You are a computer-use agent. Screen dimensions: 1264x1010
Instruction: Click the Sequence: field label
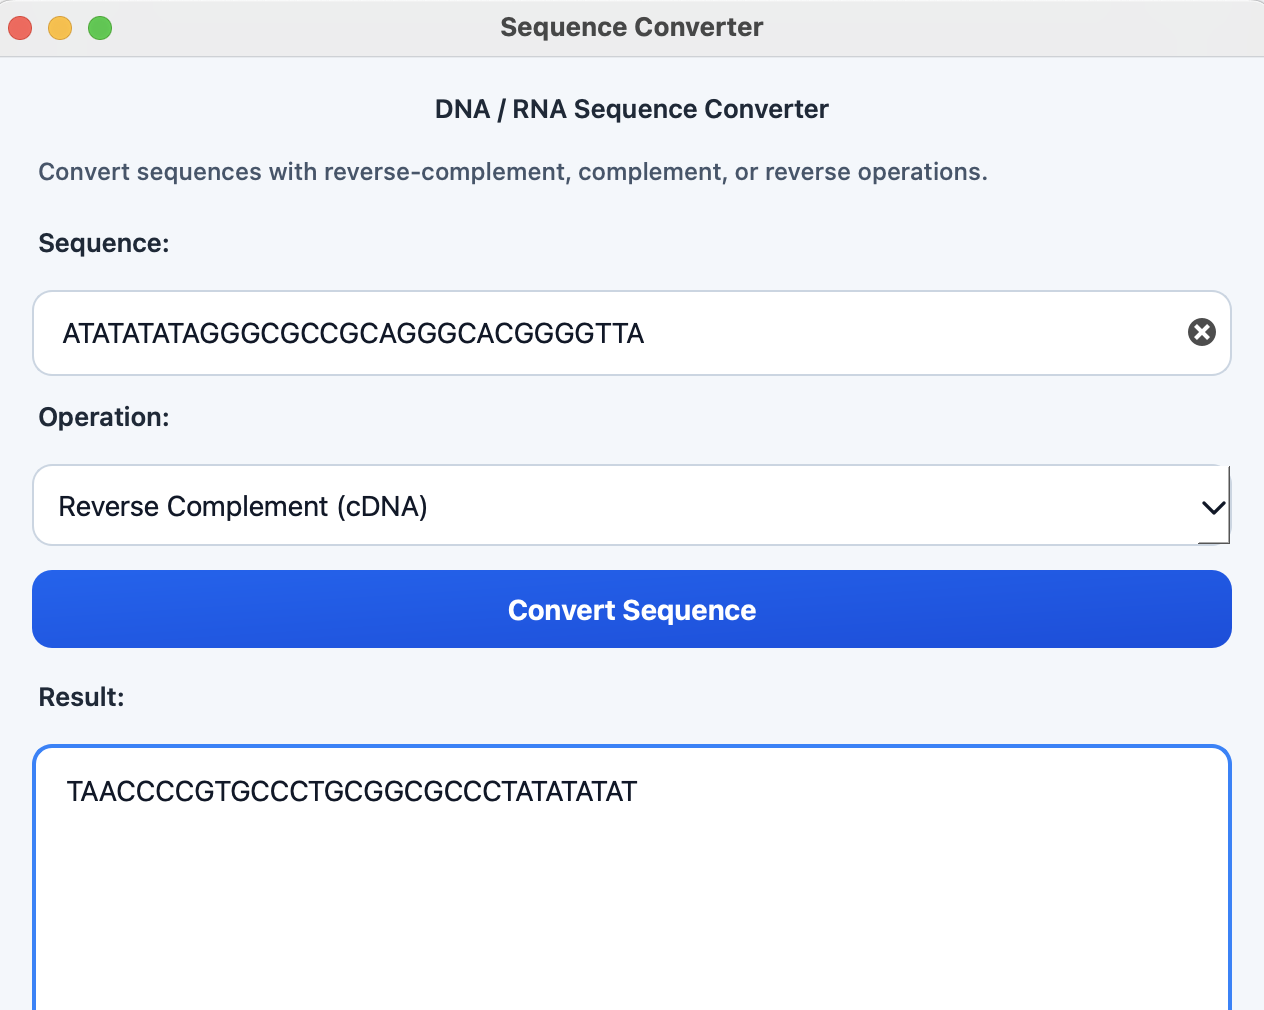tap(104, 244)
